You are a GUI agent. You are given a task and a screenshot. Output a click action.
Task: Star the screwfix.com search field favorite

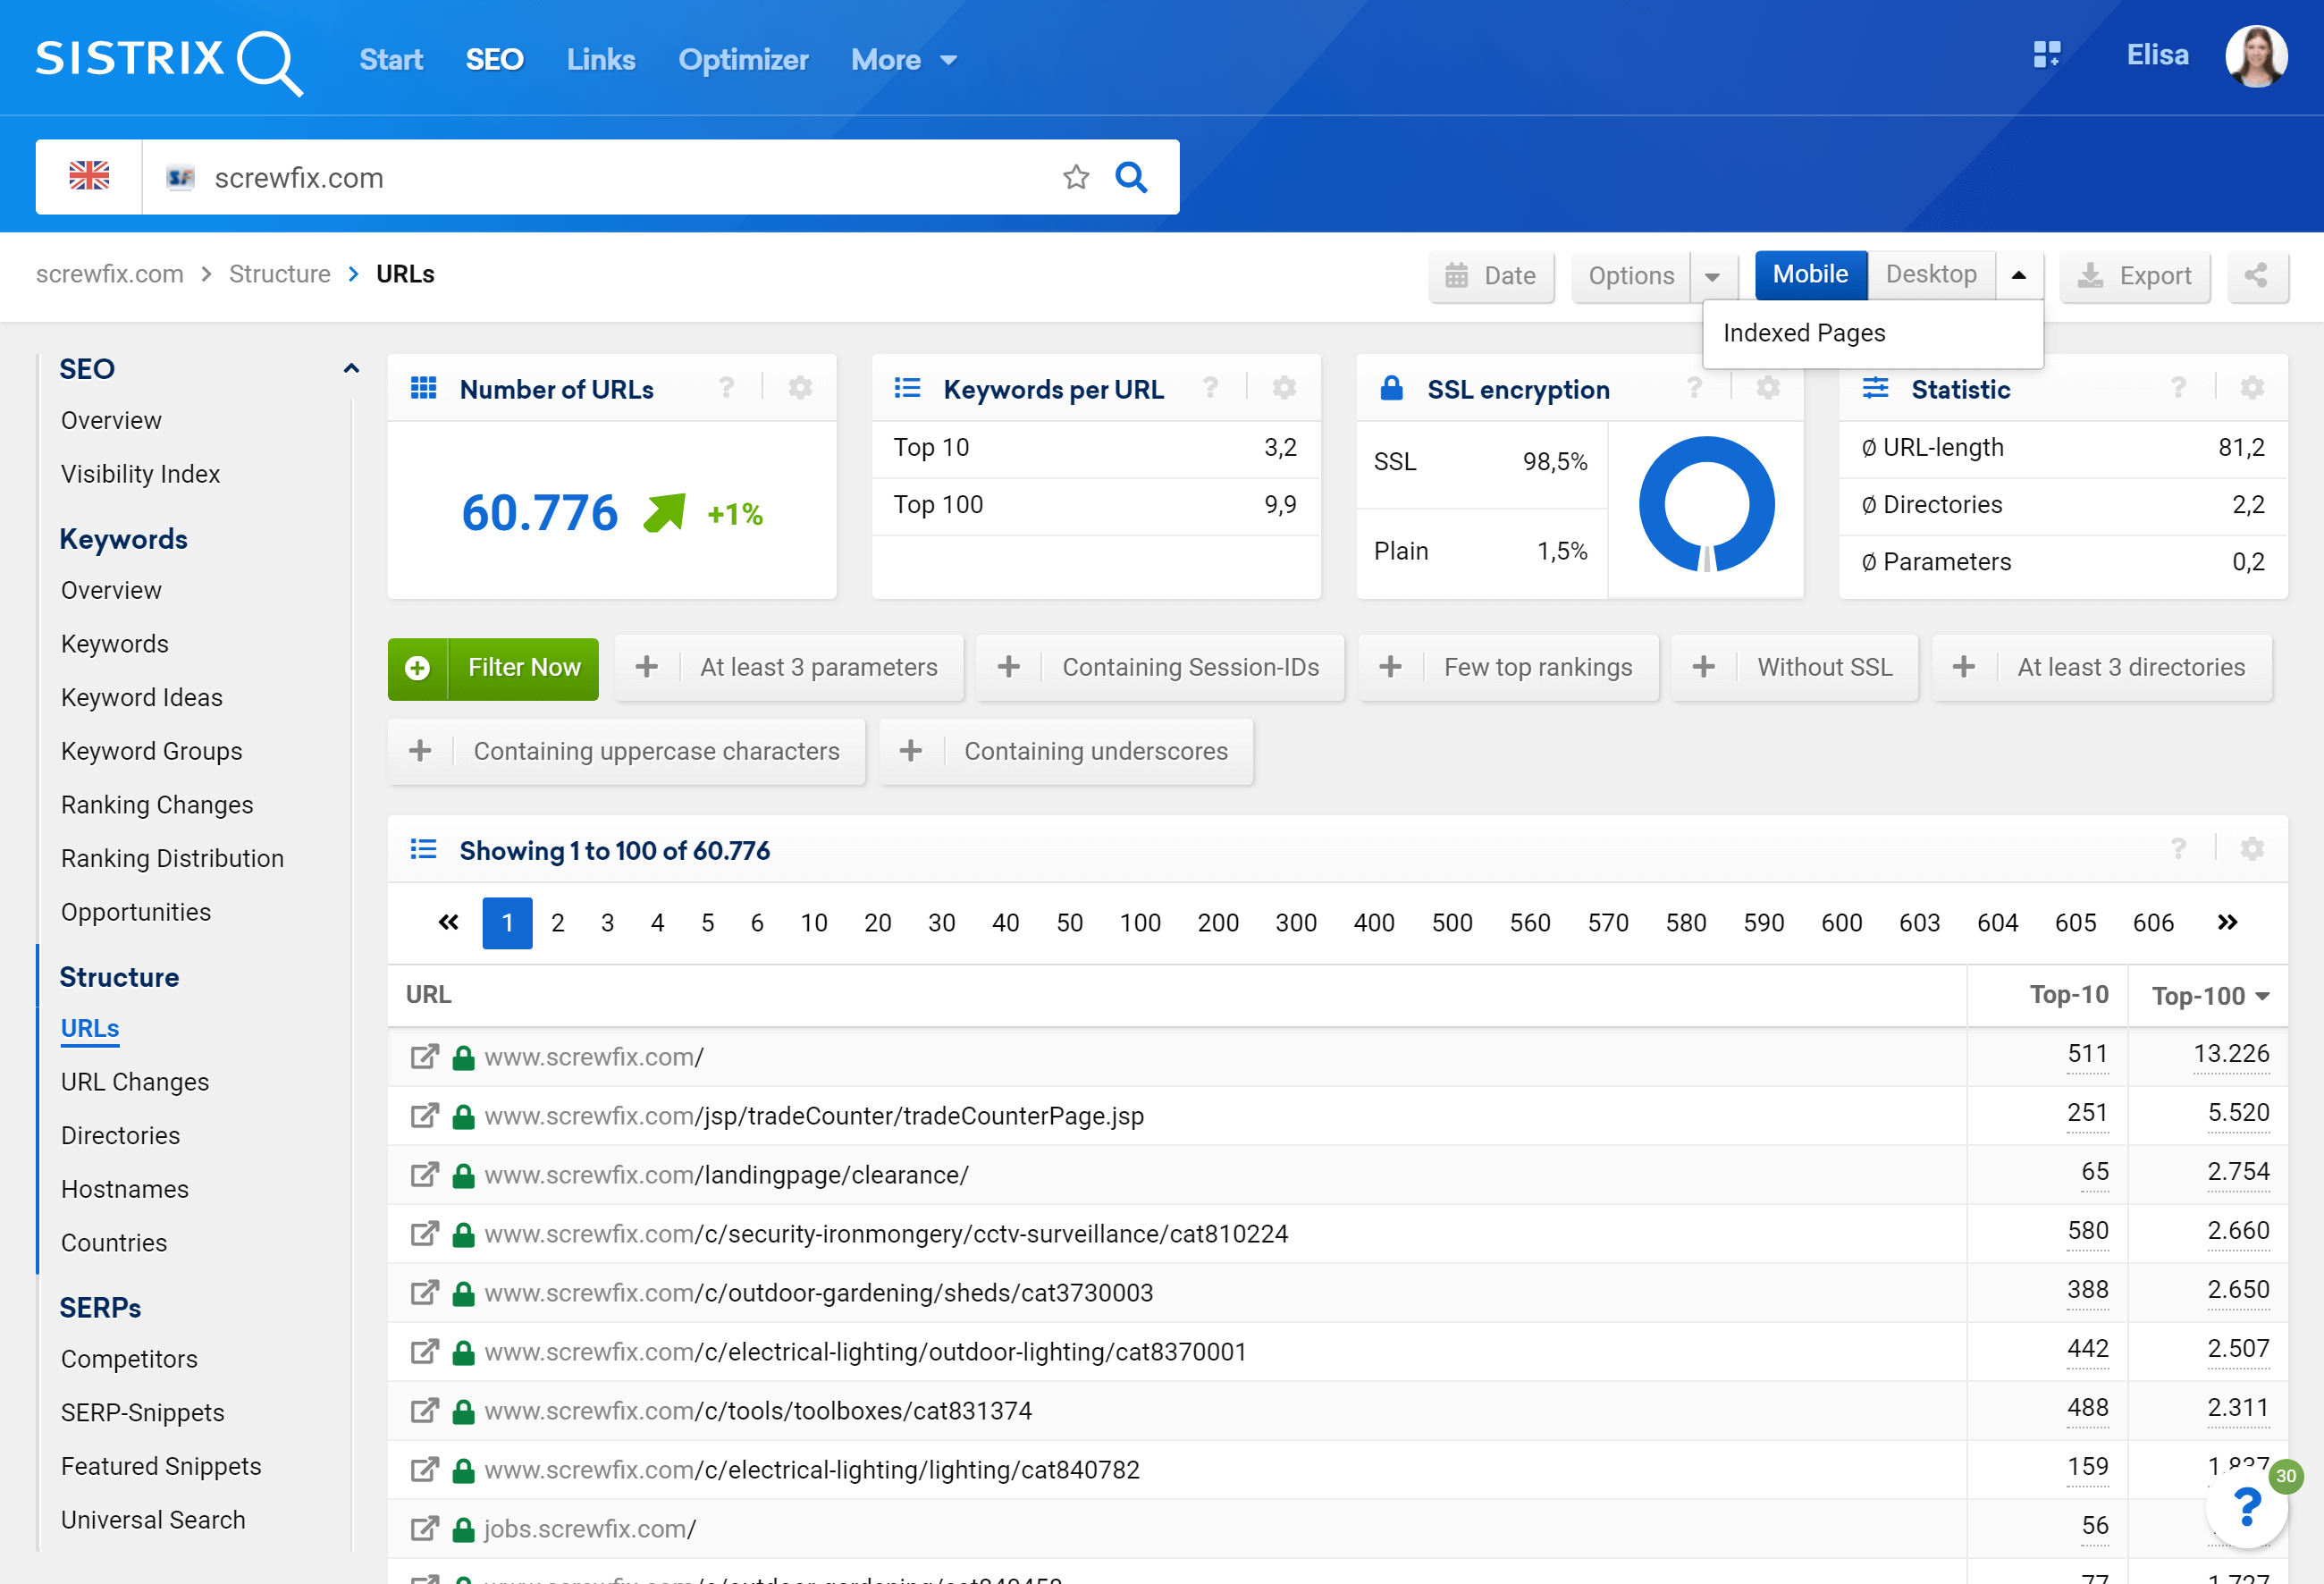(1076, 177)
